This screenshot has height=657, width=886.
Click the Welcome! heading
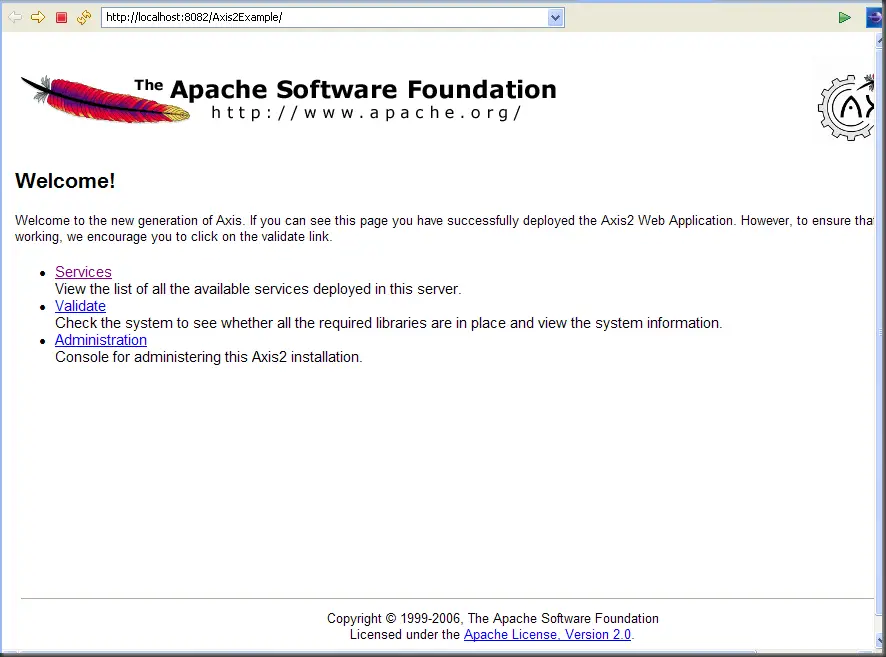point(65,181)
